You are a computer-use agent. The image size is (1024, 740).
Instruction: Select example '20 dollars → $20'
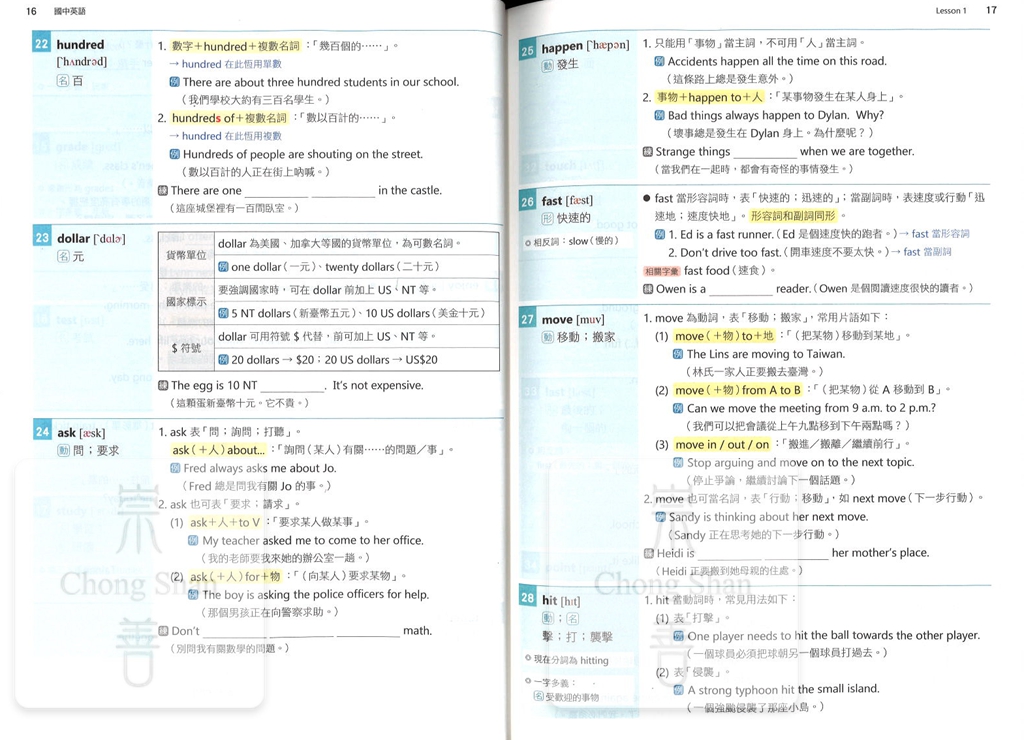tap(334, 359)
